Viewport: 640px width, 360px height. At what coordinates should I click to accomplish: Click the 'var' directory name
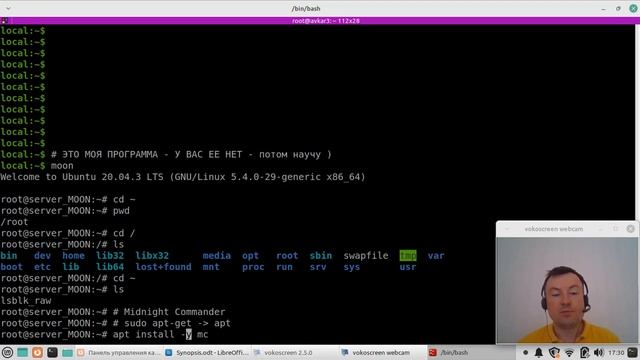tap(436, 256)
